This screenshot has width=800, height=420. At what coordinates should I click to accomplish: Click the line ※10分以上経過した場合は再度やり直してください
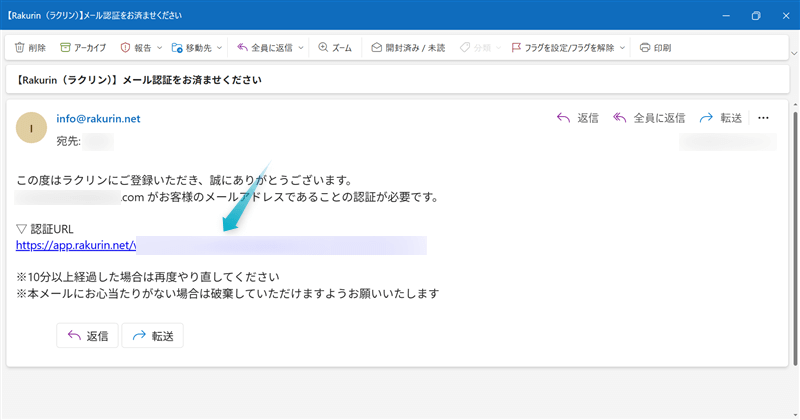click(148, 277)
